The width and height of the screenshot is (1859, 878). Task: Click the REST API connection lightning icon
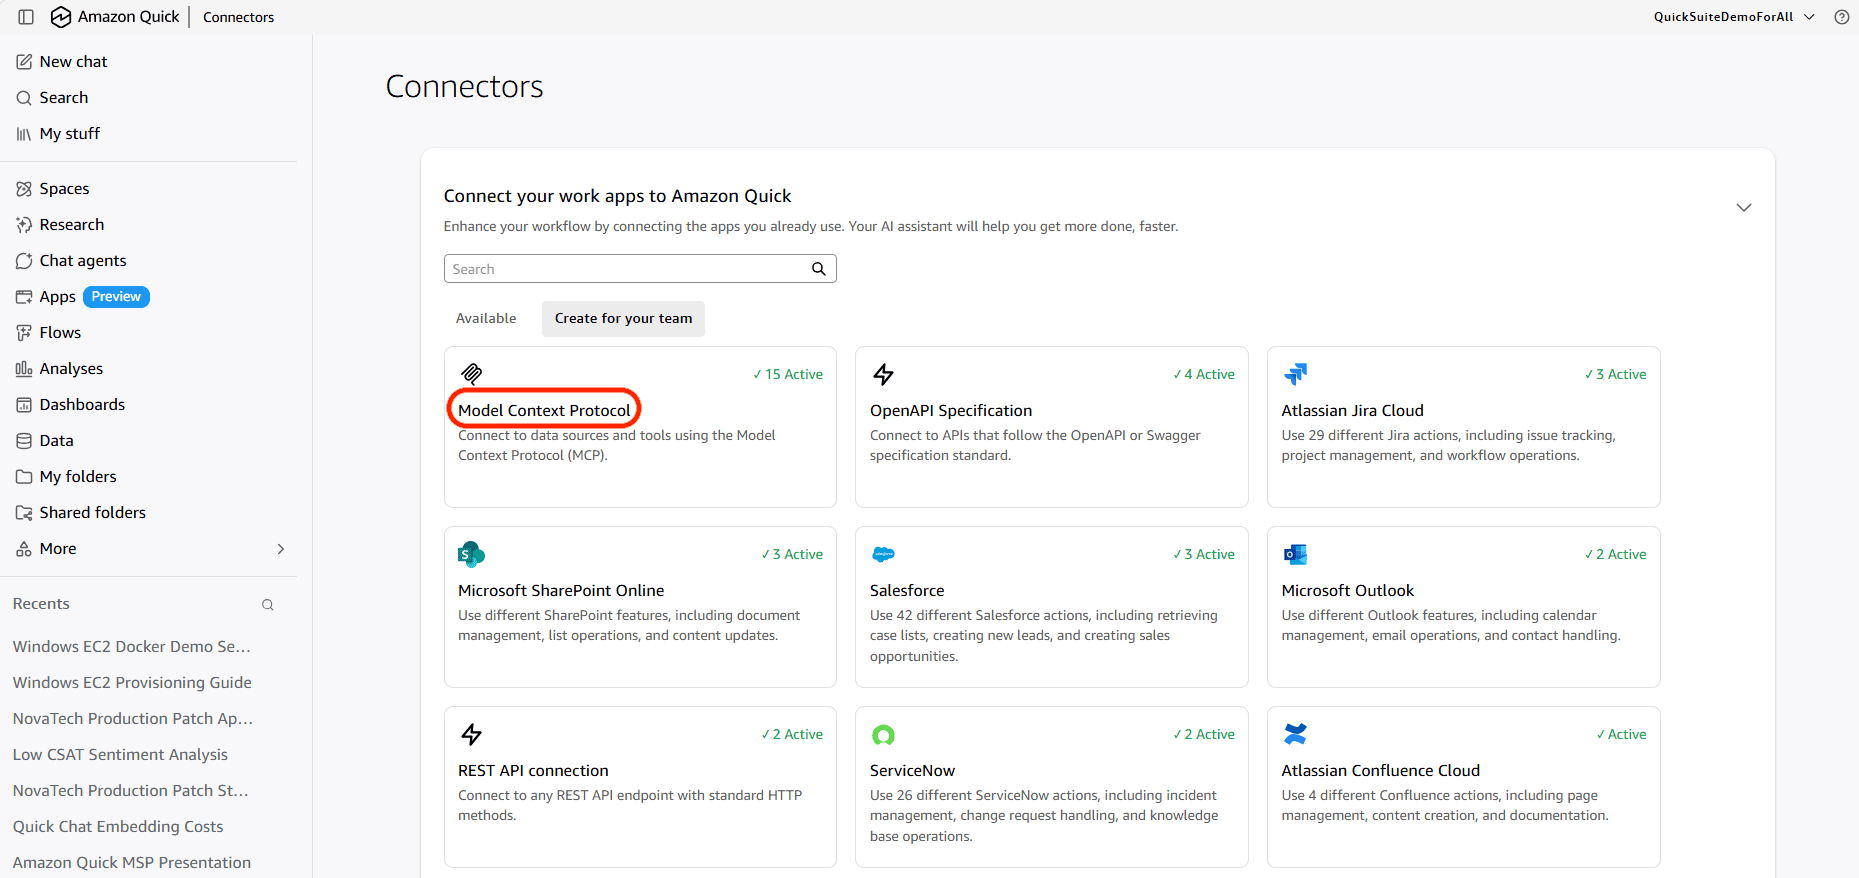(x=471, y=734)
